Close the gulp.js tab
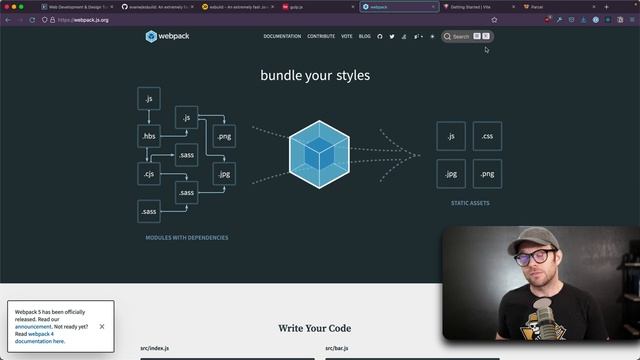640x360 pixels. (x=353, y=7)
